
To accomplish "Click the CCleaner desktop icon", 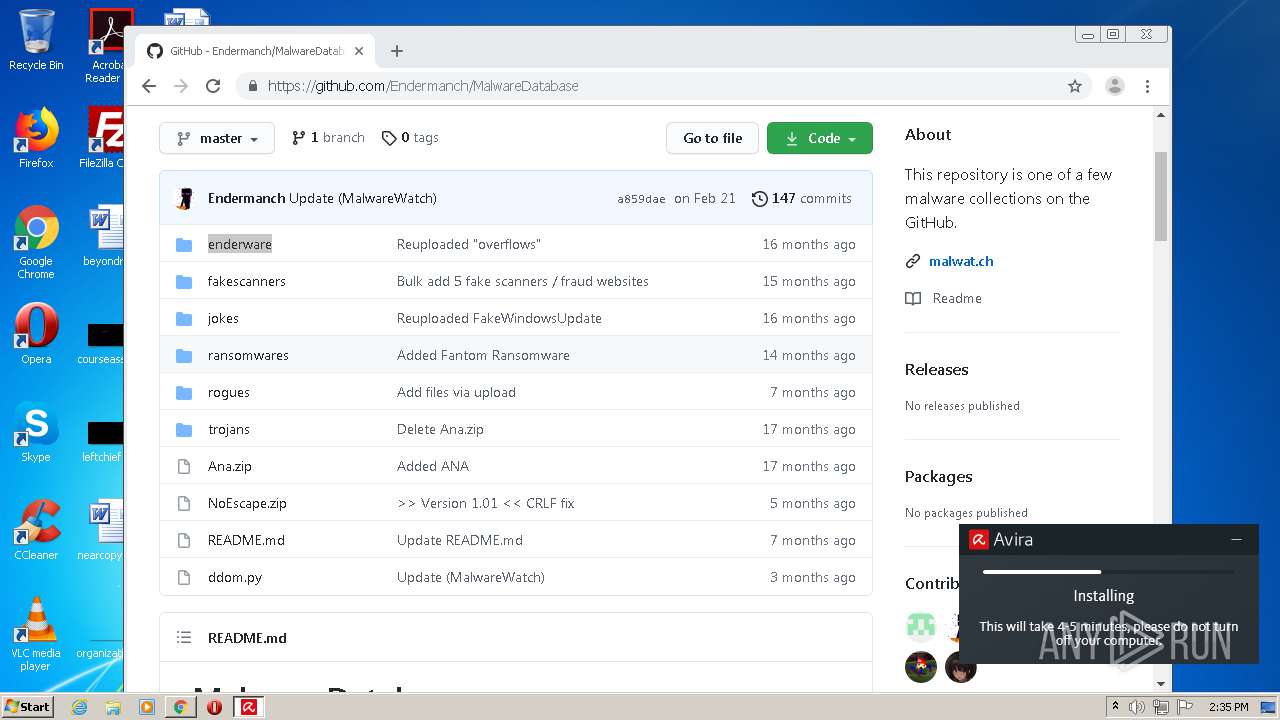I will coord(36,530).
